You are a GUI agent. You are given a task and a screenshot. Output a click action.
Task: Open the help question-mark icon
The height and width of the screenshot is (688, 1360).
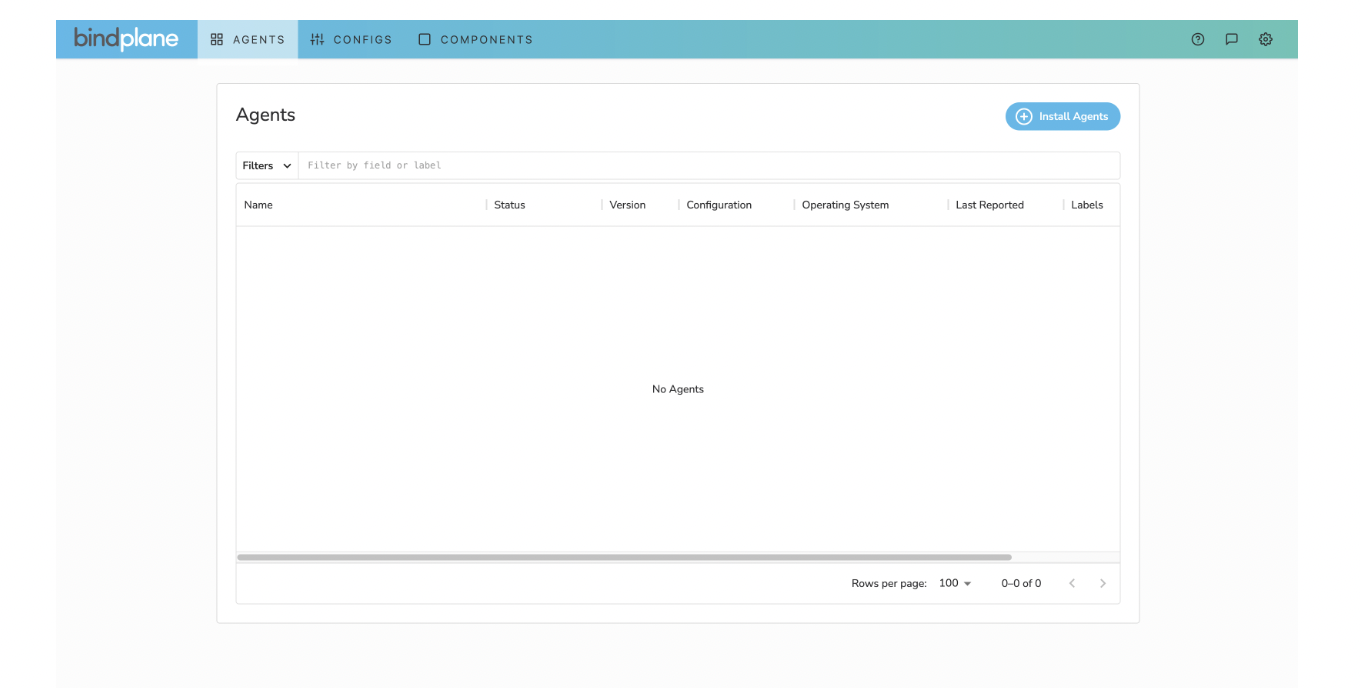click(1198, 40)
